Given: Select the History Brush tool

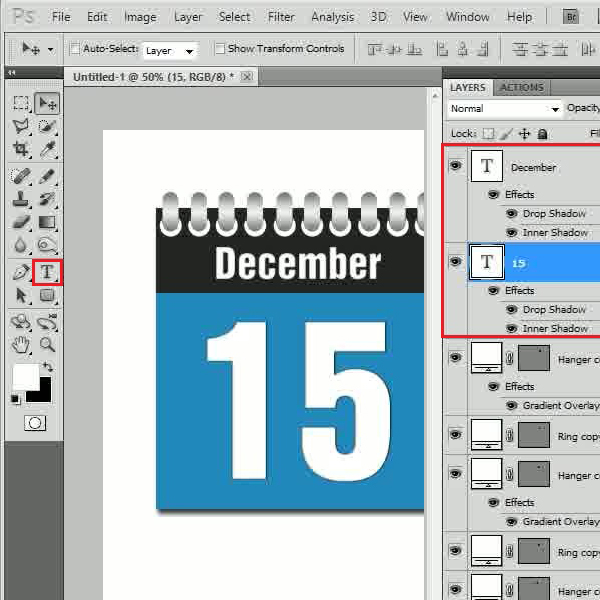Looking at the screenshot, I should [x=47, y=199].
